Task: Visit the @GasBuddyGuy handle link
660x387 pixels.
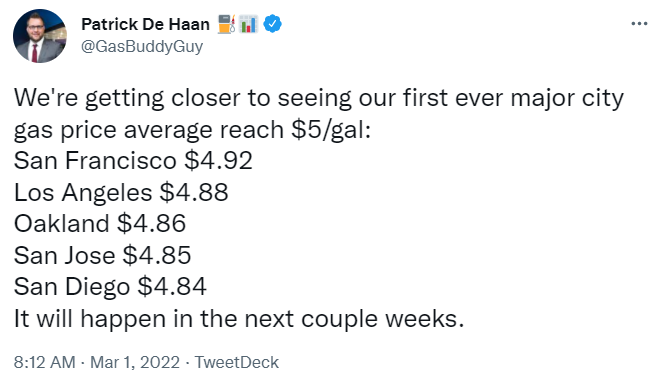Action: [142, 46]
